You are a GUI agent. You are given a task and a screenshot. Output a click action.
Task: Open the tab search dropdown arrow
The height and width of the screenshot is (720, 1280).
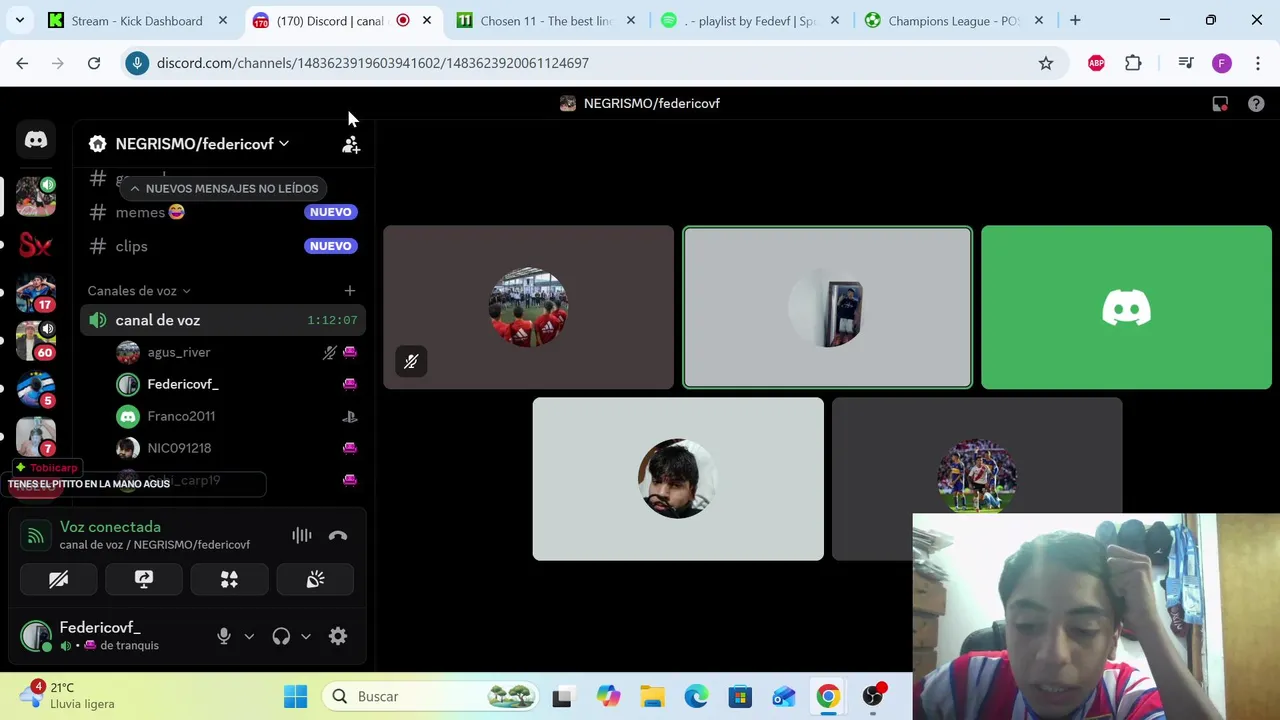(x=20, y=20)
